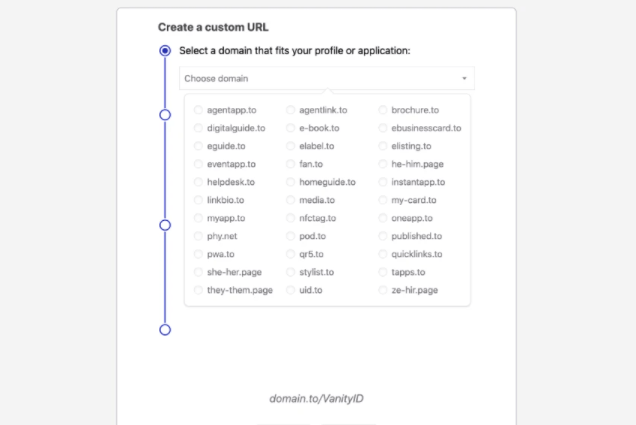
Task: Click the last step circle on stepper
Action: (165, 329)
